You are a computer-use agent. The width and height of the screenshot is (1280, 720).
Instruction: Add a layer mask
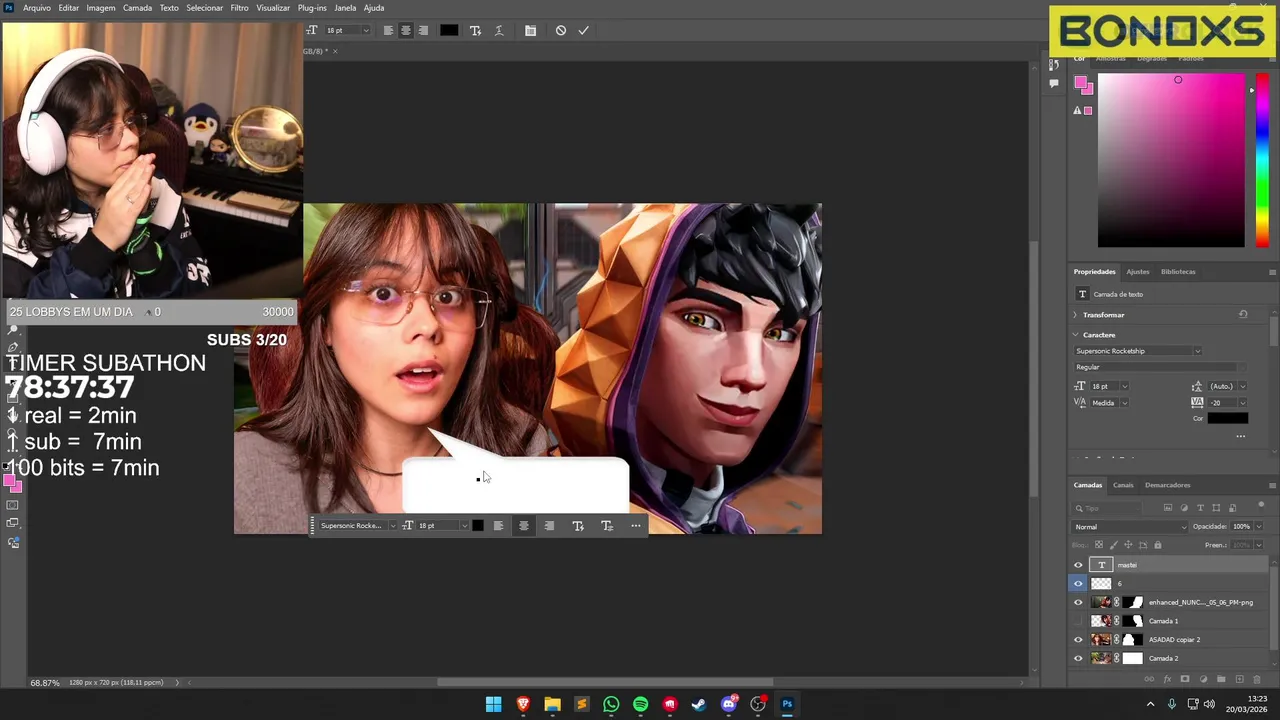[1185, 679]
